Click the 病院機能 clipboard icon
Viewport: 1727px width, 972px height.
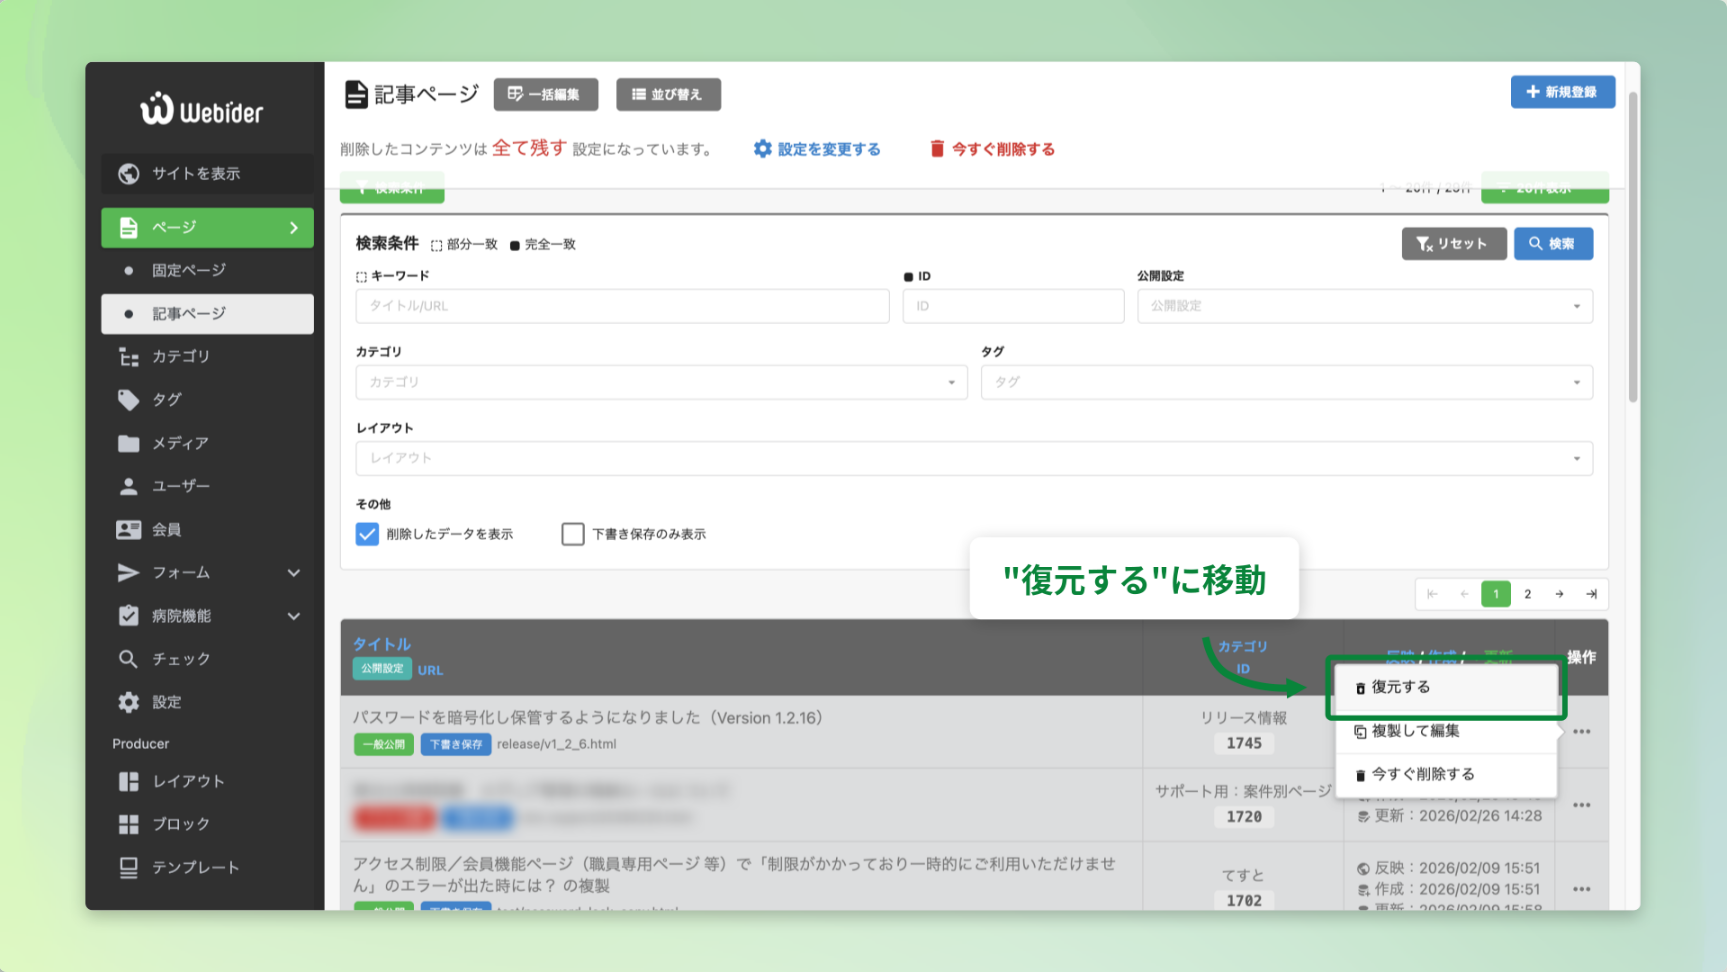[128, 615]
